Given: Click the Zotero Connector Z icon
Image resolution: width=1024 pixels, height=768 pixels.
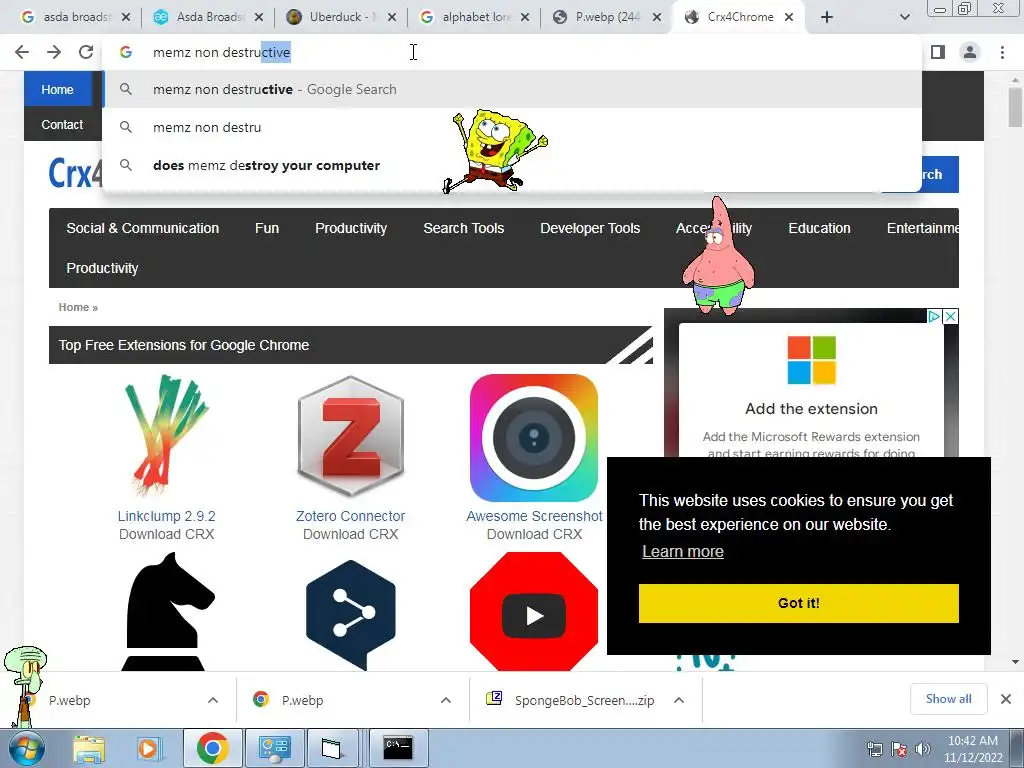Looking at the screenshot, I should click(x=351, y=436).
